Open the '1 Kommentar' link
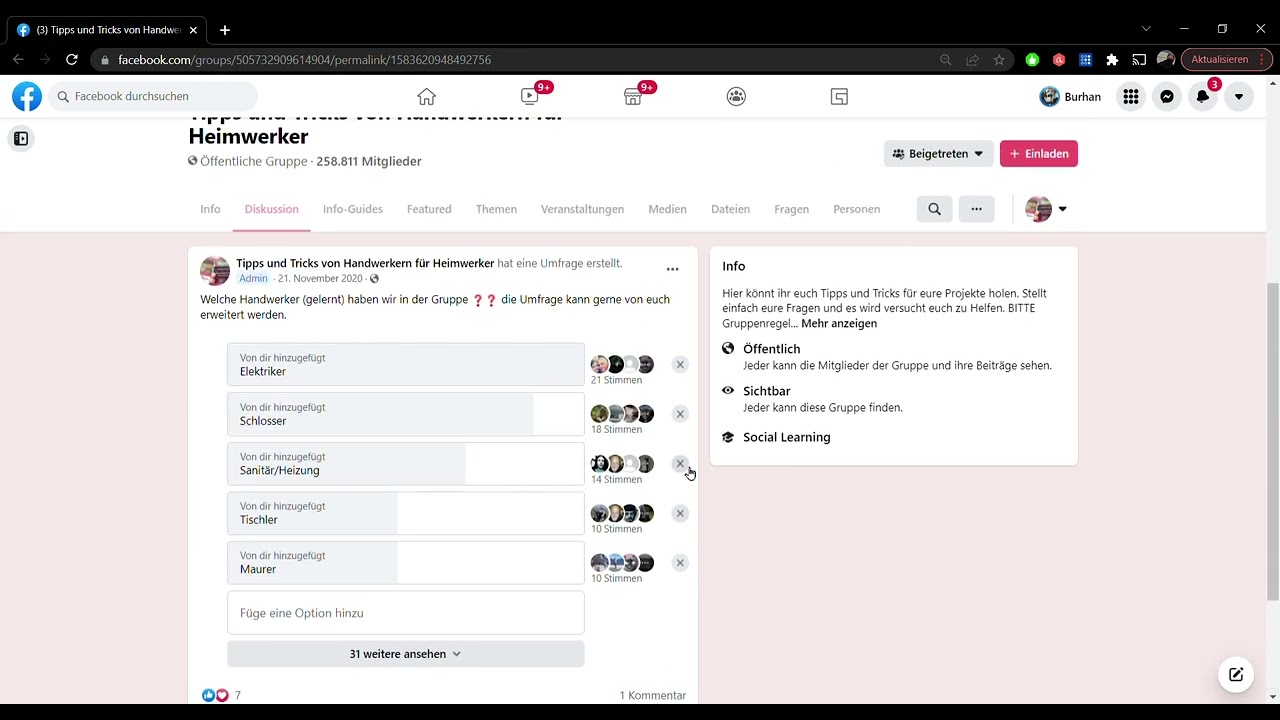The height and width of the screenshot is (720, 1280). click(652, 695)
